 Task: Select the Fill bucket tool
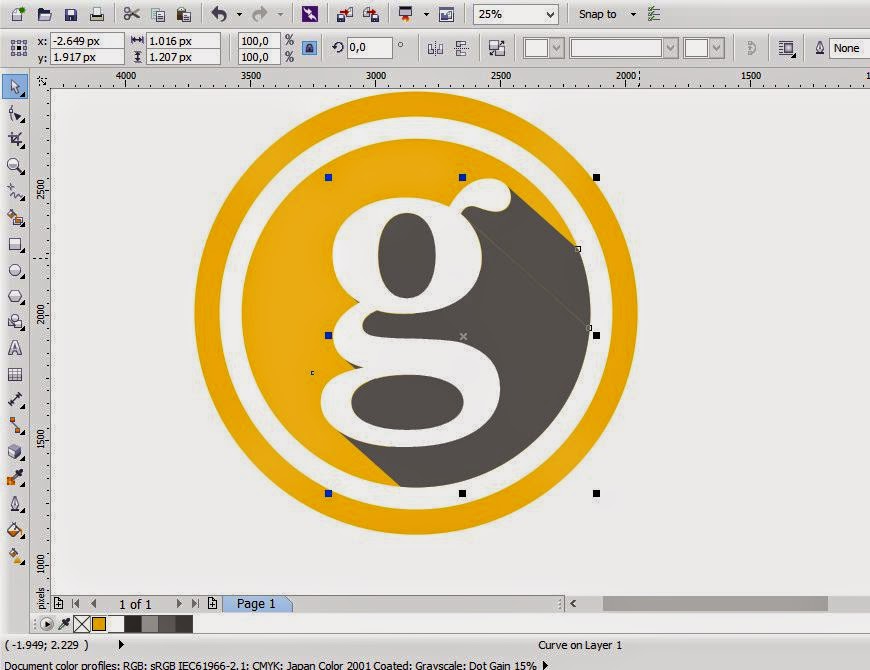(x=16, y=530)
